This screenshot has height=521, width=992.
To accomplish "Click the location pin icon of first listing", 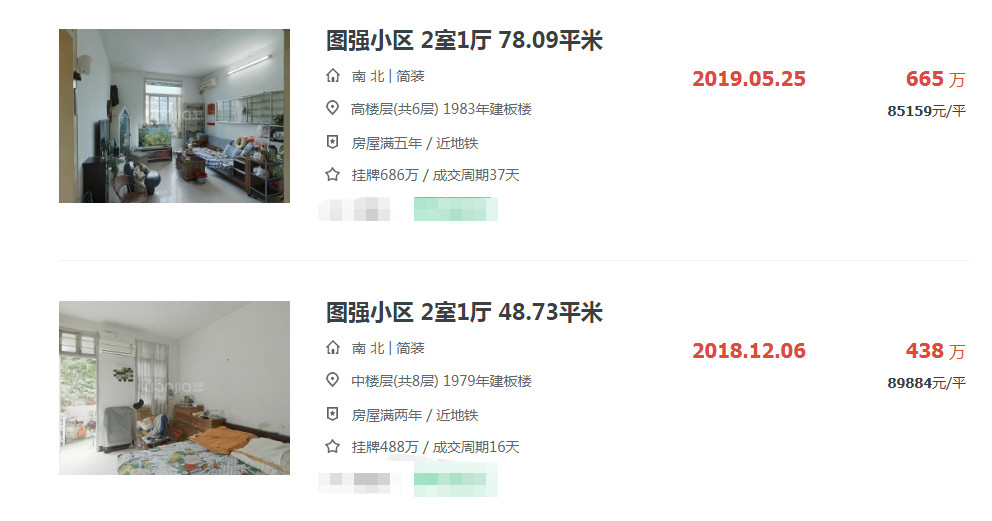I will pyautogui.click(x=333, y=108).
